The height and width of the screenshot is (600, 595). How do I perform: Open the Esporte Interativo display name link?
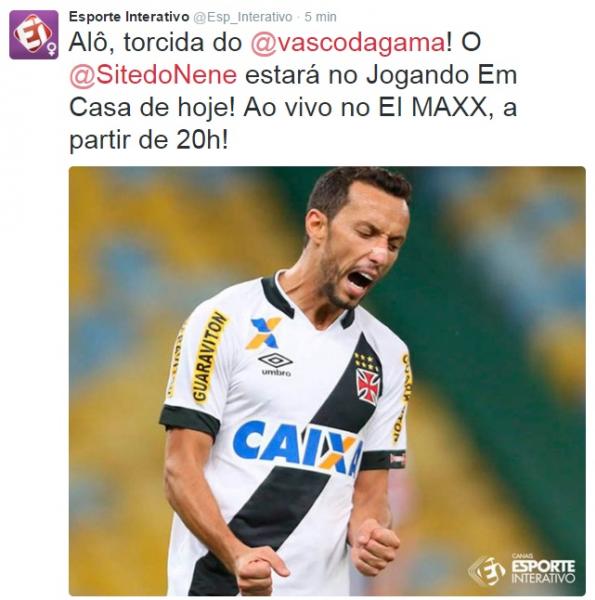tap(129, 17)
